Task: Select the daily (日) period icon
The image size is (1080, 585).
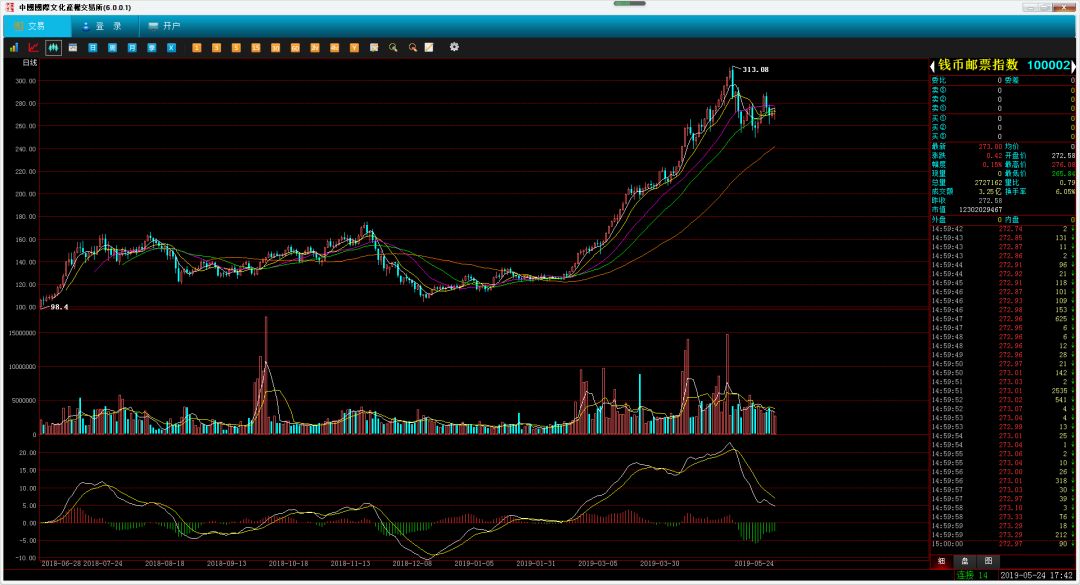Action: [x=92, y=48]
